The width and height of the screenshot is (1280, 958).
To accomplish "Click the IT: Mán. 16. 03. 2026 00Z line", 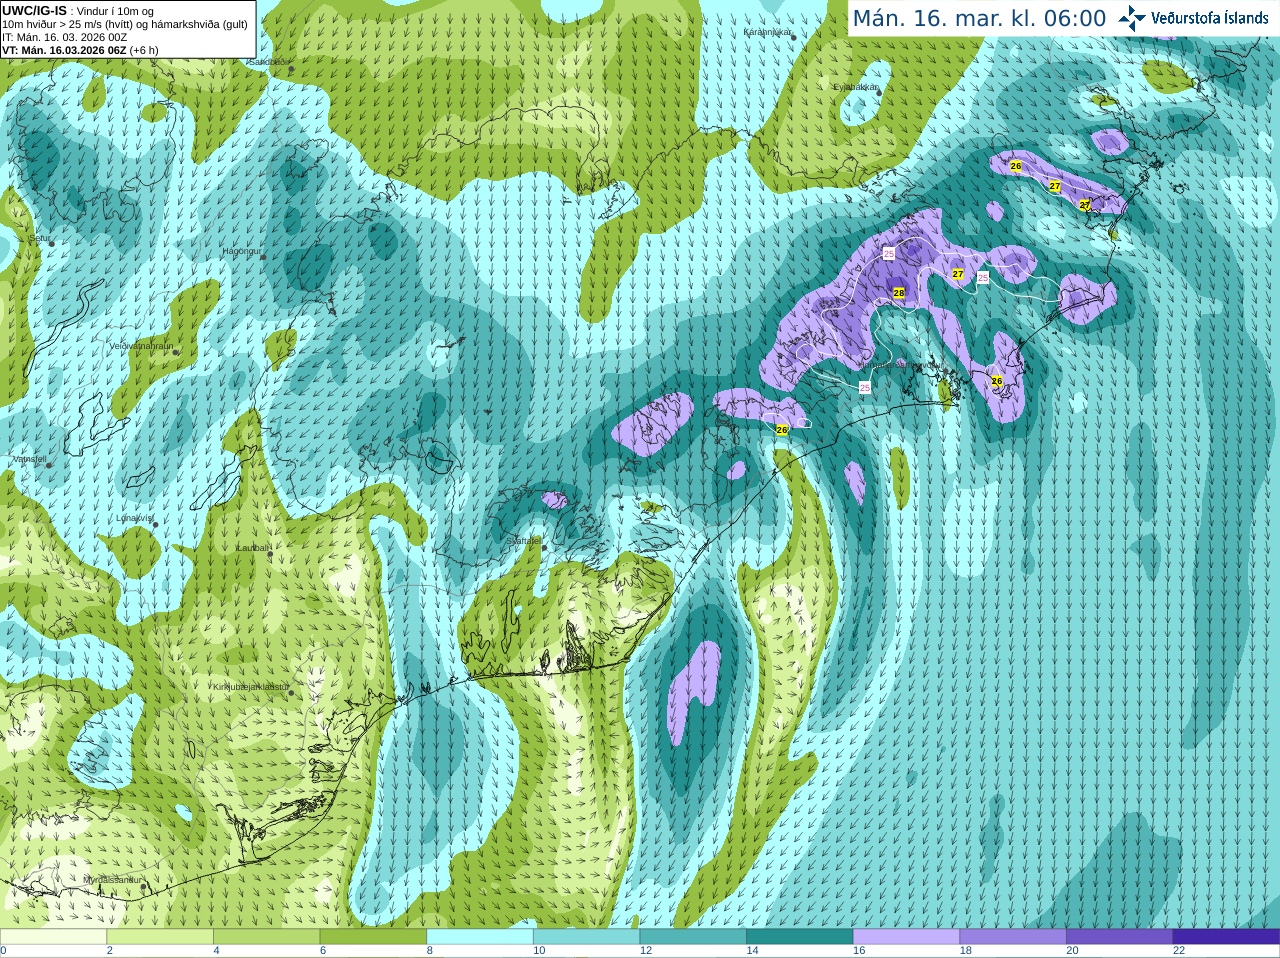I will [x=65, y=37].
